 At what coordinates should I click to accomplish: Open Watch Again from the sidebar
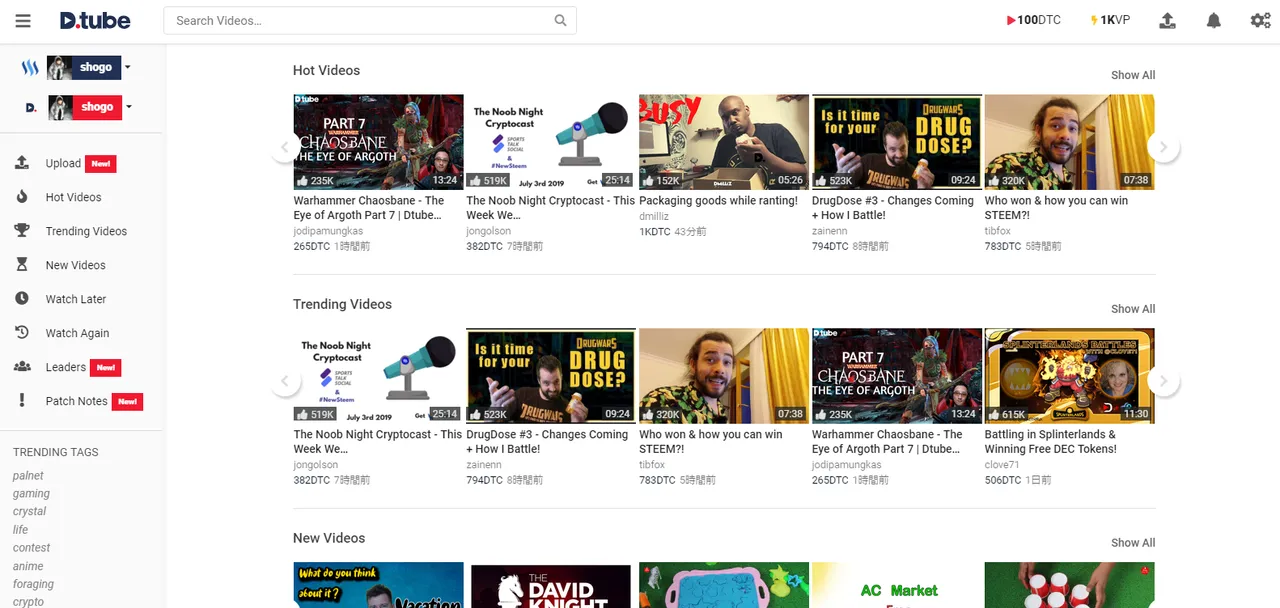[x=77, y=333]
